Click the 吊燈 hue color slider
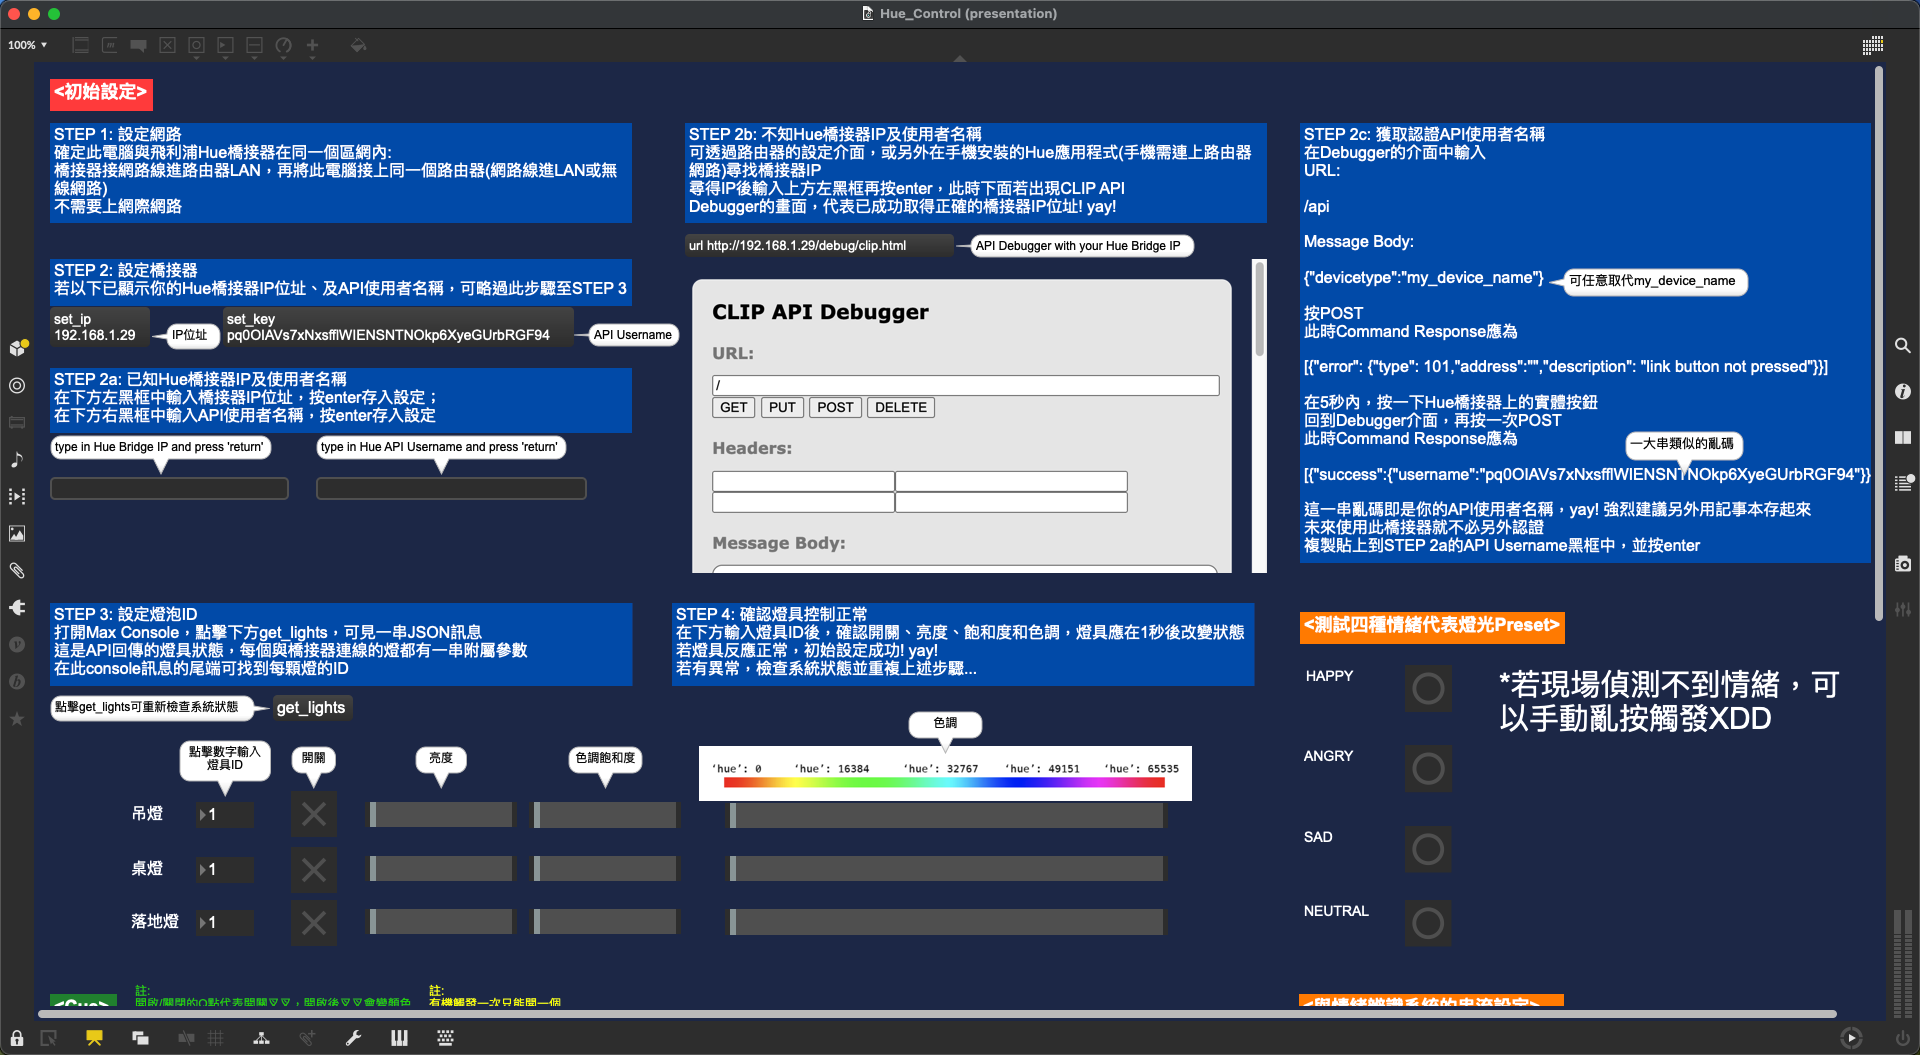The image size is (1920, 1055). coord(946,815)
